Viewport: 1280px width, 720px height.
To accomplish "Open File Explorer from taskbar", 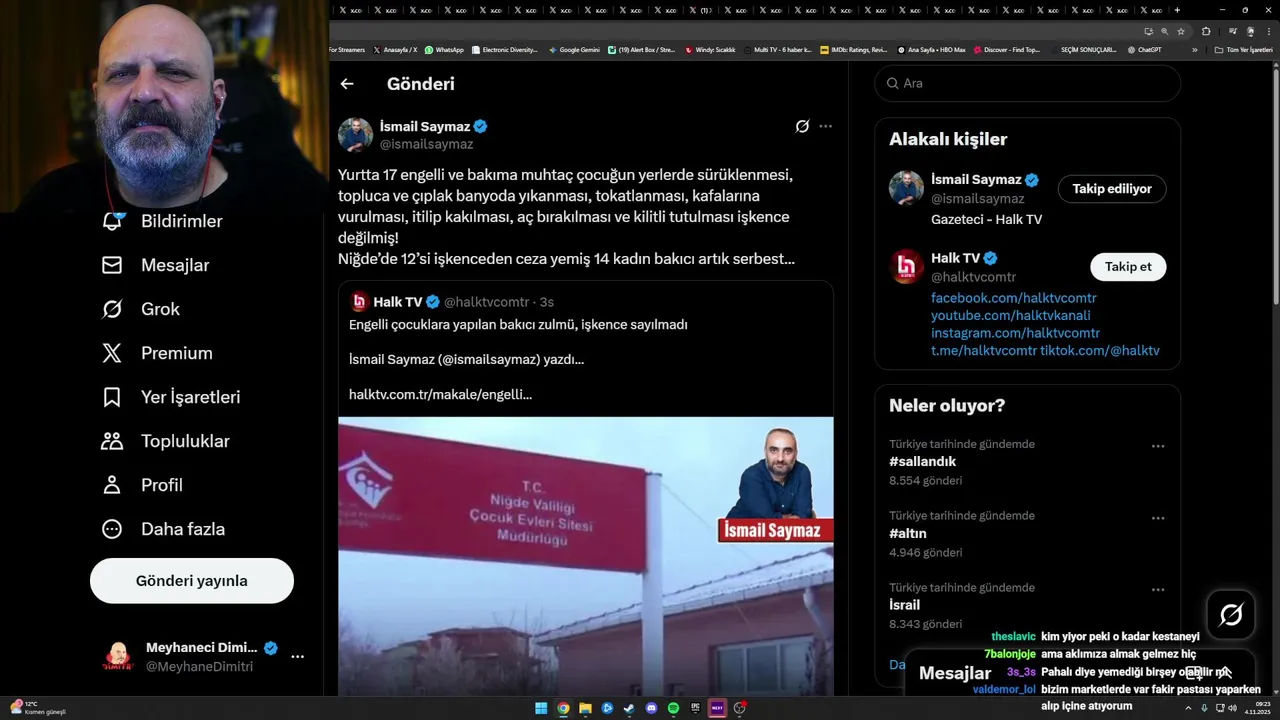I will tap(585, 708).
